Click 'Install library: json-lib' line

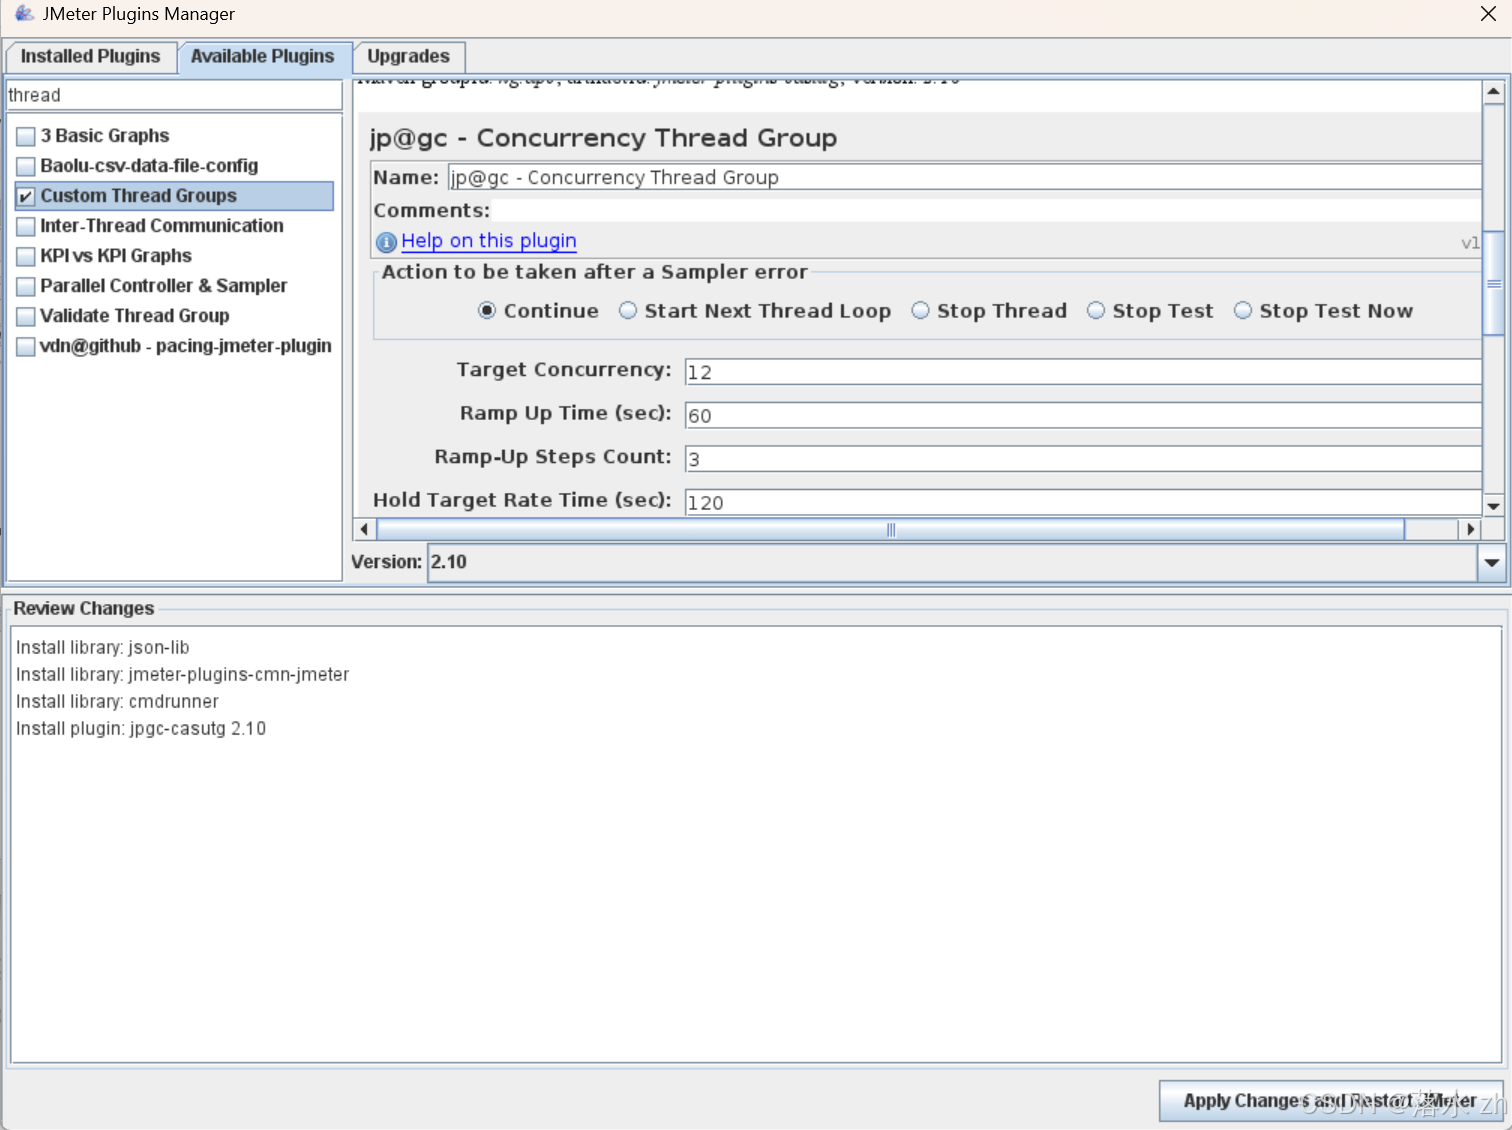pos(102,648)
